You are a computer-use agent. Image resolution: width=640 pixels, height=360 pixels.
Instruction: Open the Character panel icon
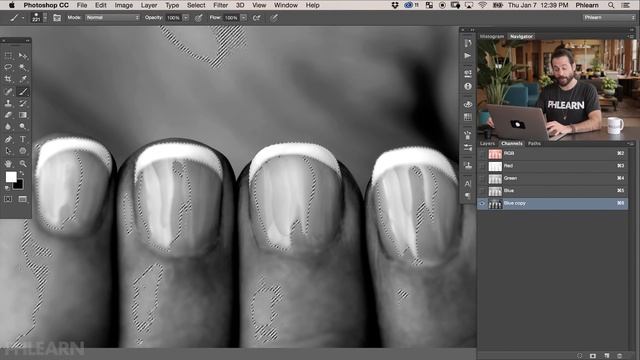[x=468, y=184]
